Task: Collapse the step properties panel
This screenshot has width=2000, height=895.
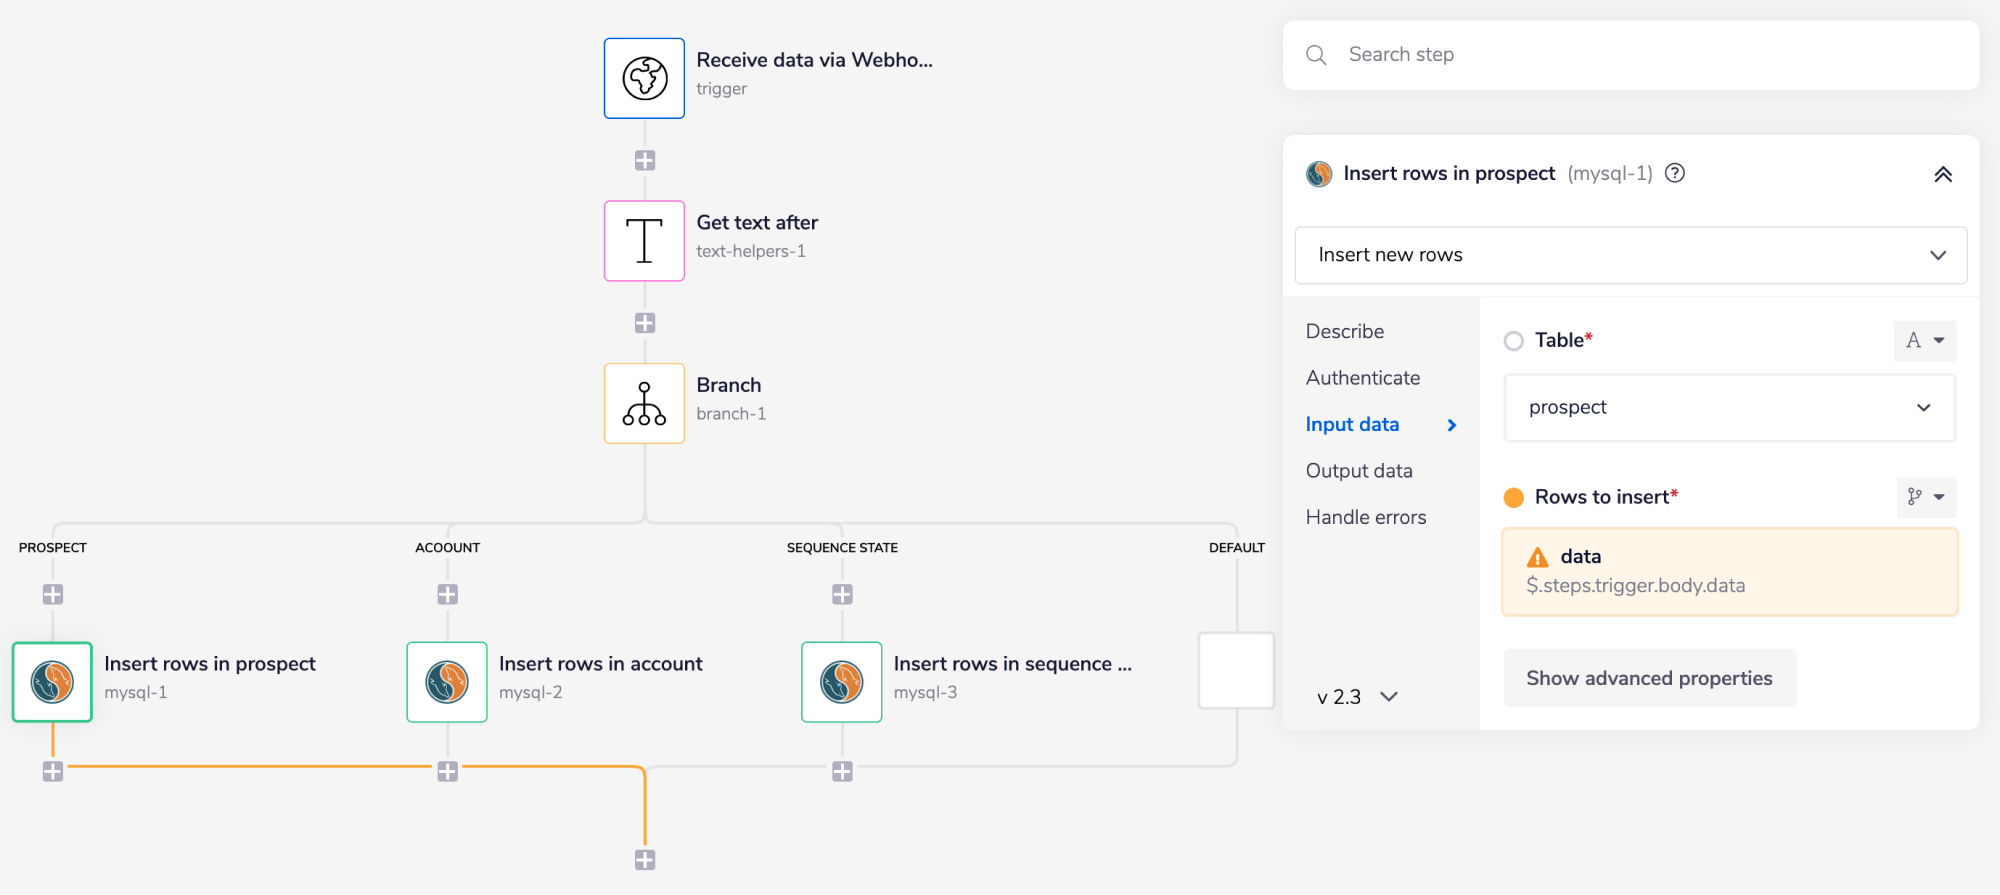Action: click(x=1943, y=174)
